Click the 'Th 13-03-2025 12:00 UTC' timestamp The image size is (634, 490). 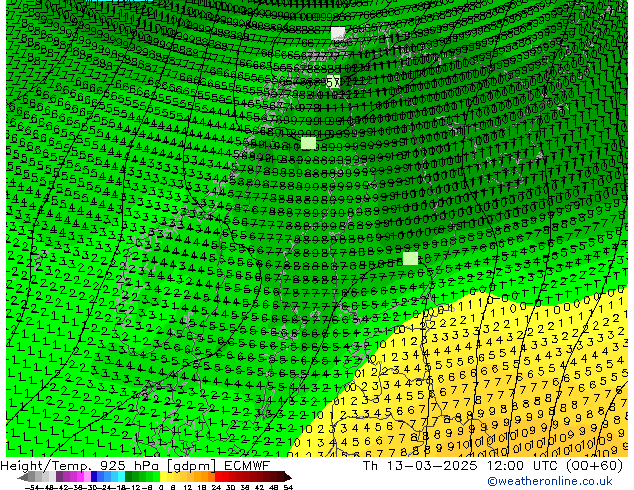click(461, 465)
